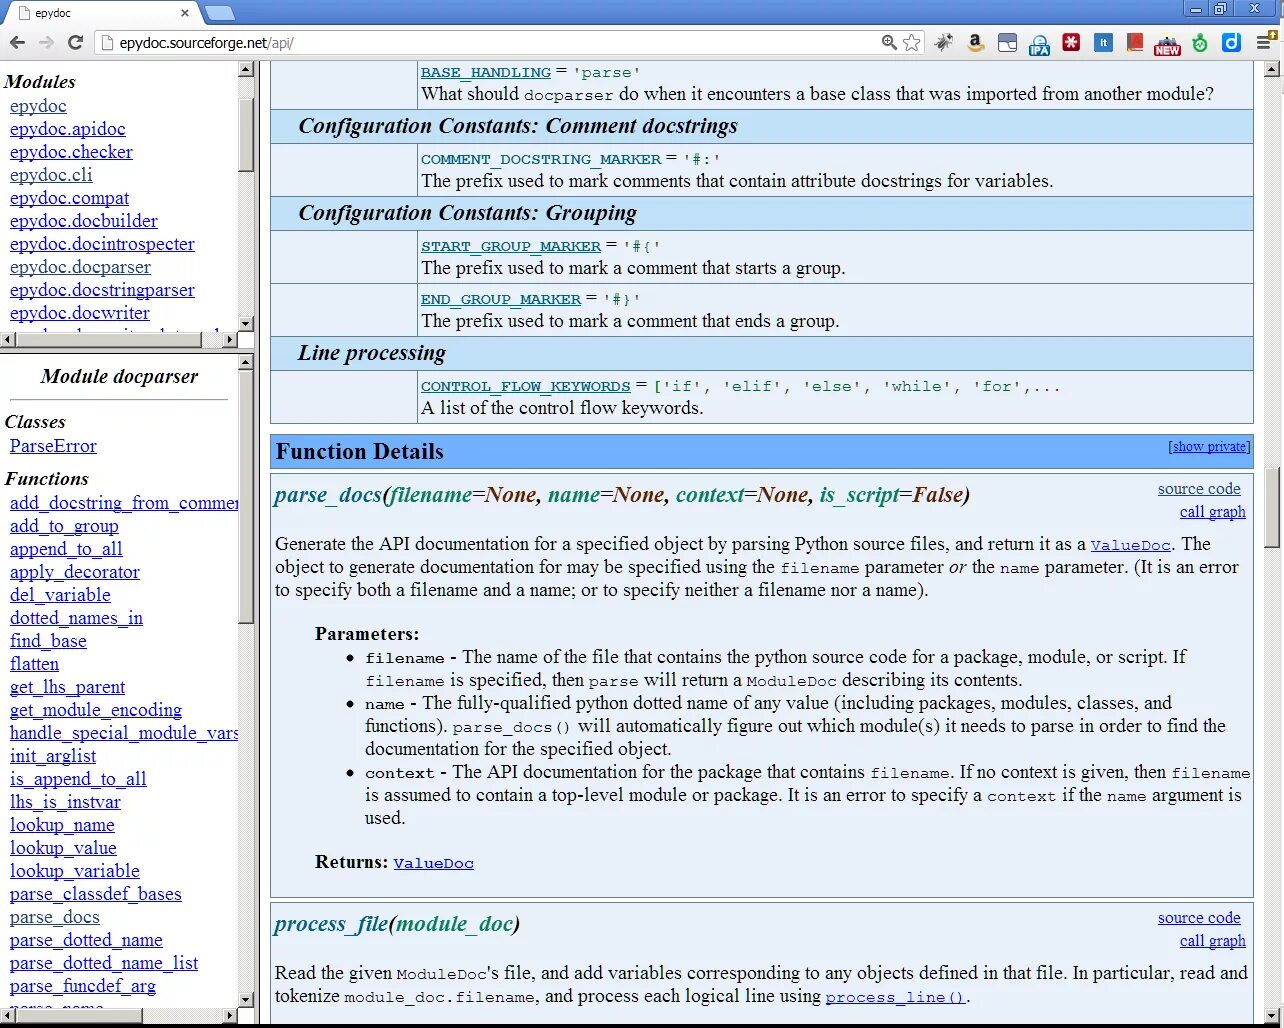Screen dimensions: 1284x1028
Task: Open COMMENT_DOCSTRING_MARKER constant link
Action: click(541, 159)
